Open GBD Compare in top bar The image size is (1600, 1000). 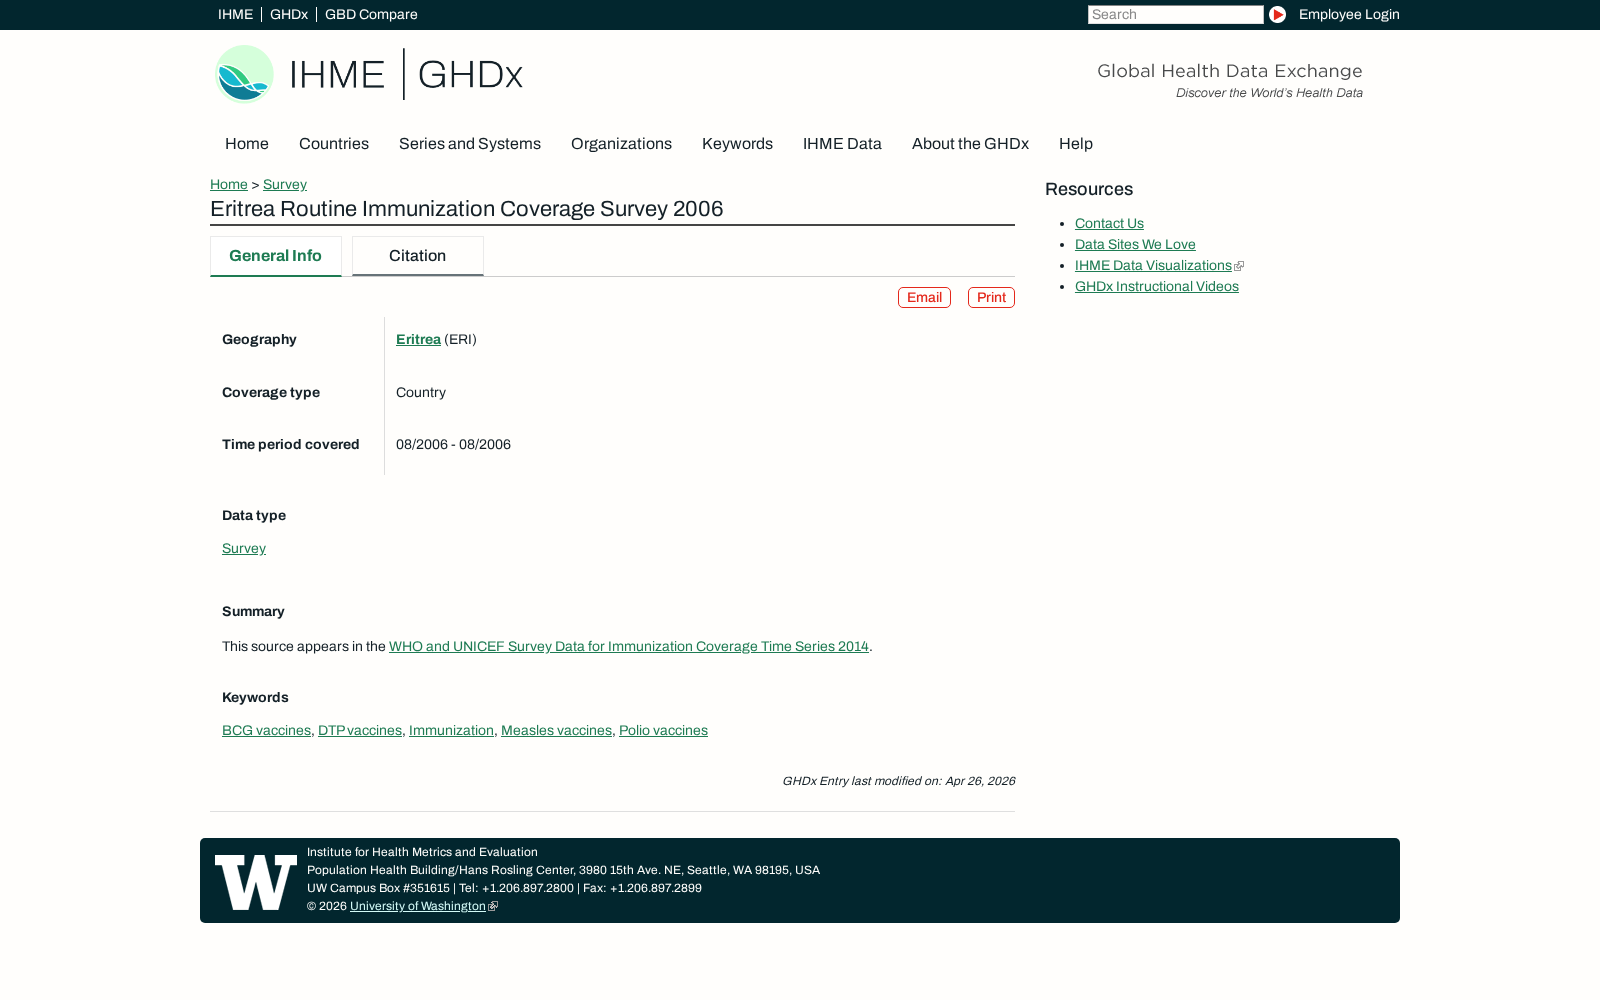coord(371,15)
